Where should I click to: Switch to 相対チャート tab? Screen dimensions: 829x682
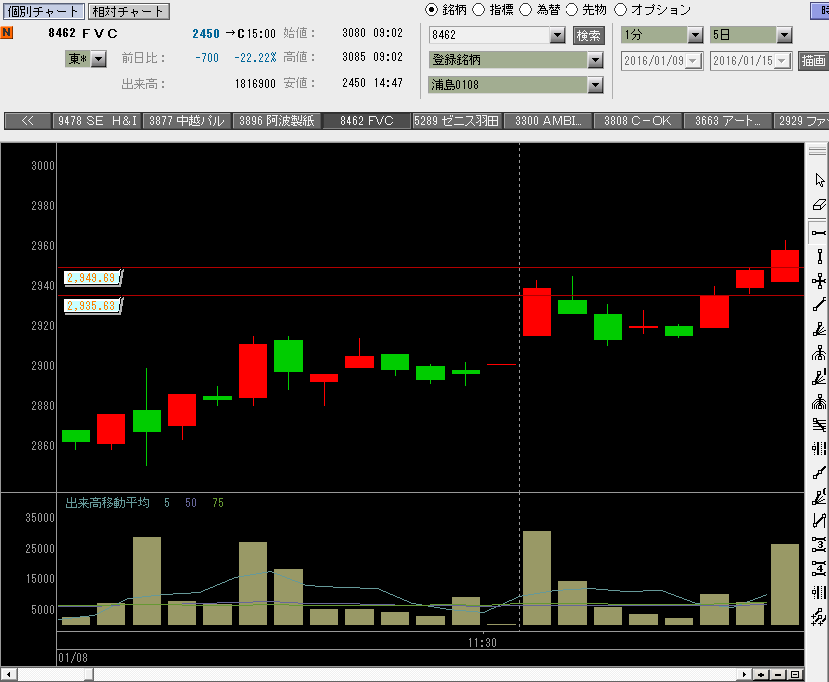[x=128, y=11]
